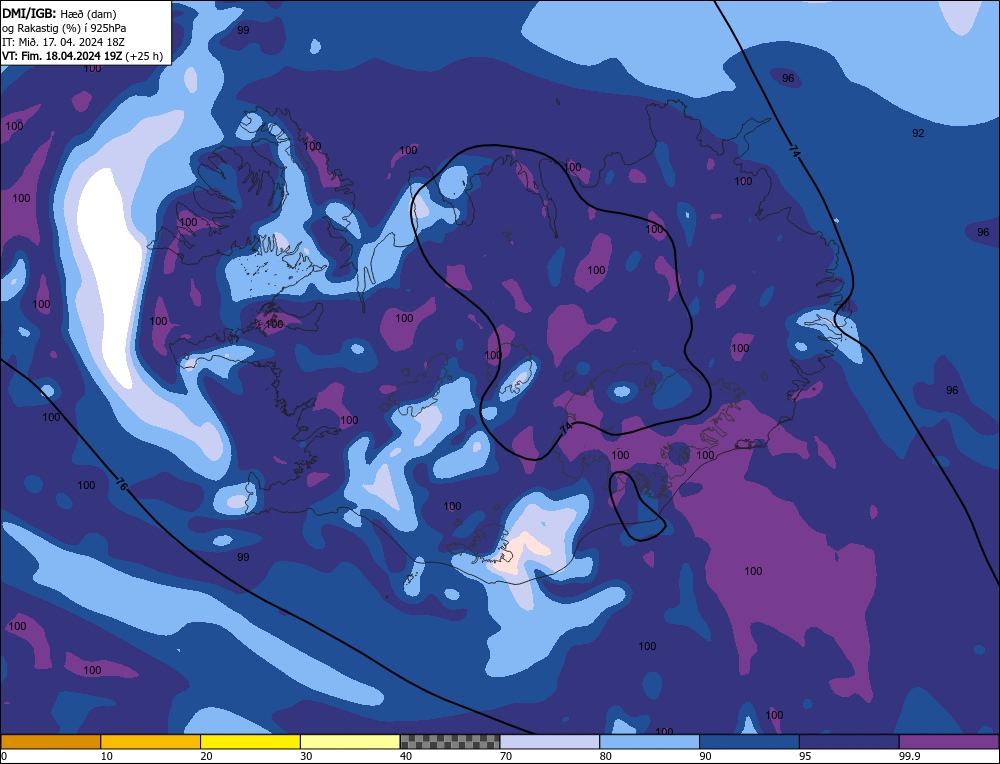Click the '92' humidity value on the map

[918, 133]
